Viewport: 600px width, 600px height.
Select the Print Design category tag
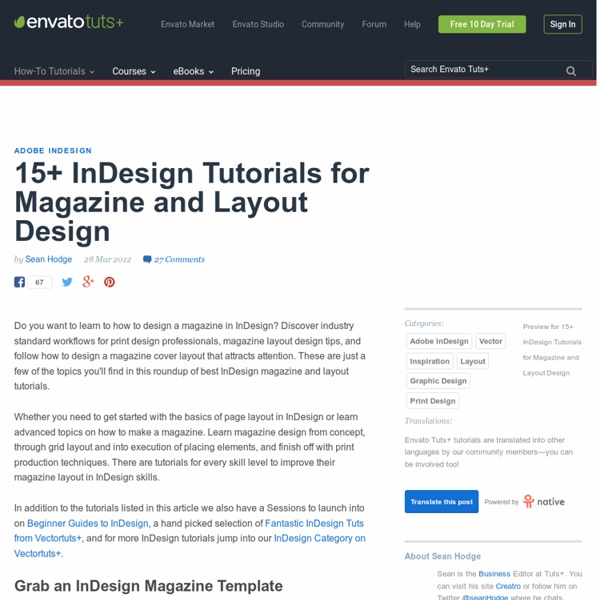coord(432,401)
